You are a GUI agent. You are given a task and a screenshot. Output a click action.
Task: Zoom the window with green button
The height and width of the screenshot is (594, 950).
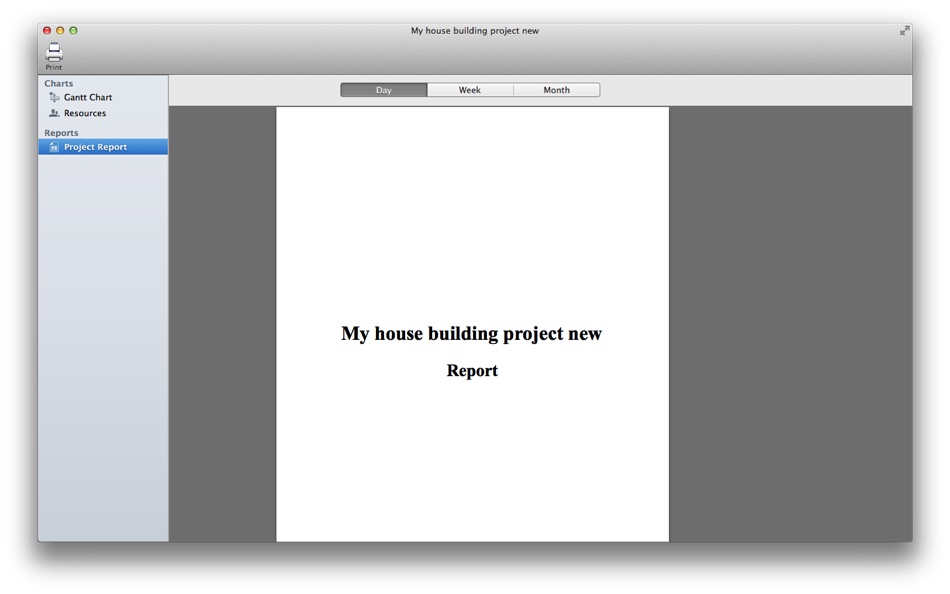pos(73,30)
